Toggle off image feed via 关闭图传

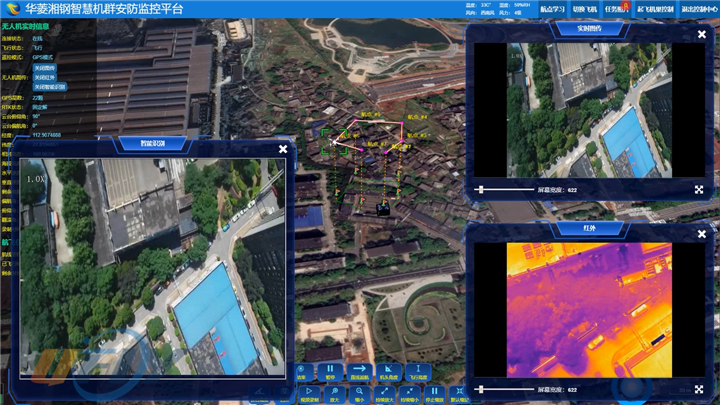(45, 68)
